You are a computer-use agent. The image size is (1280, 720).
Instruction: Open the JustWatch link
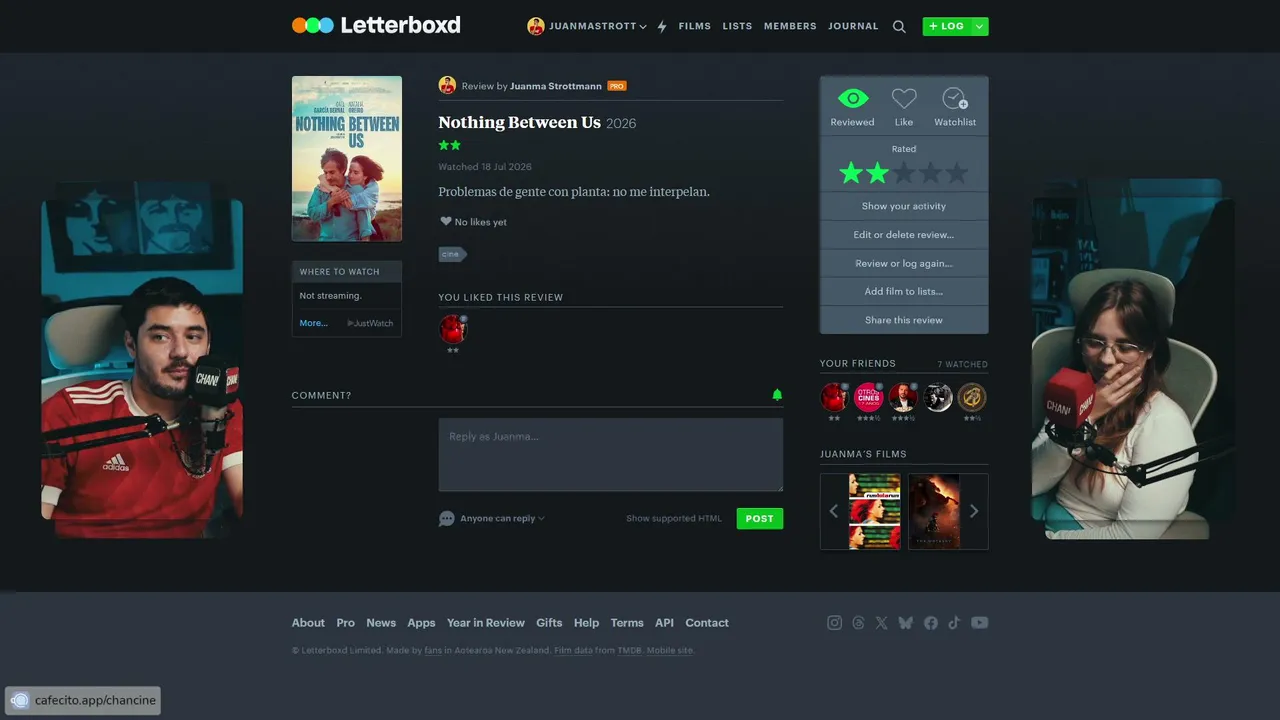[x=370, y=323]
